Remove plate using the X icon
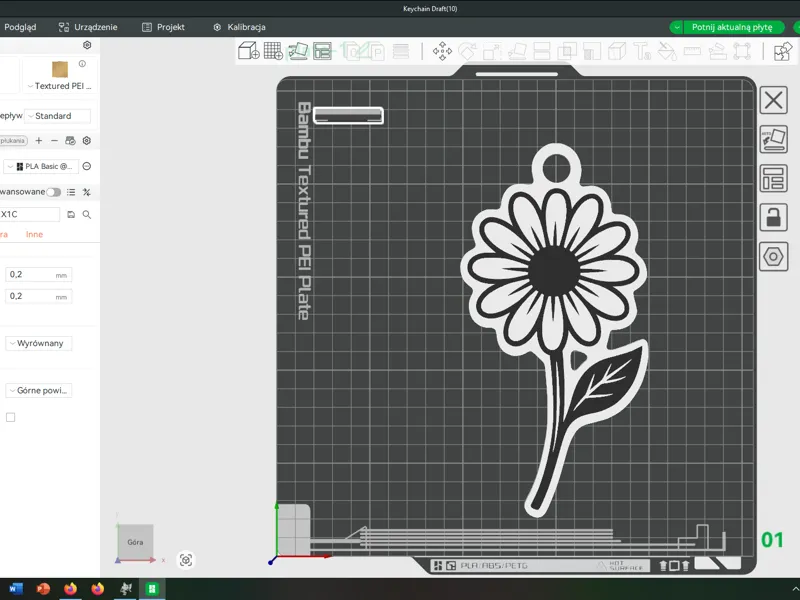800x600 pixels. (773, 100)
